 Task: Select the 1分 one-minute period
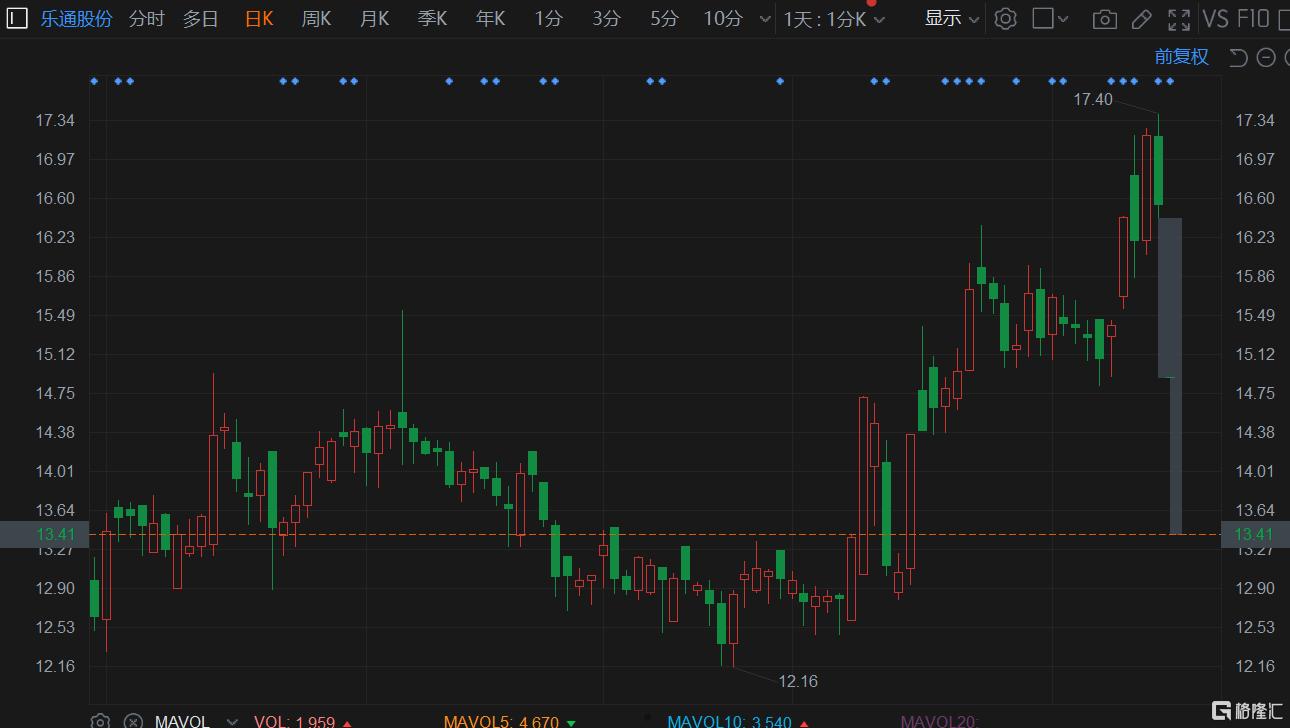coord(548,19)
